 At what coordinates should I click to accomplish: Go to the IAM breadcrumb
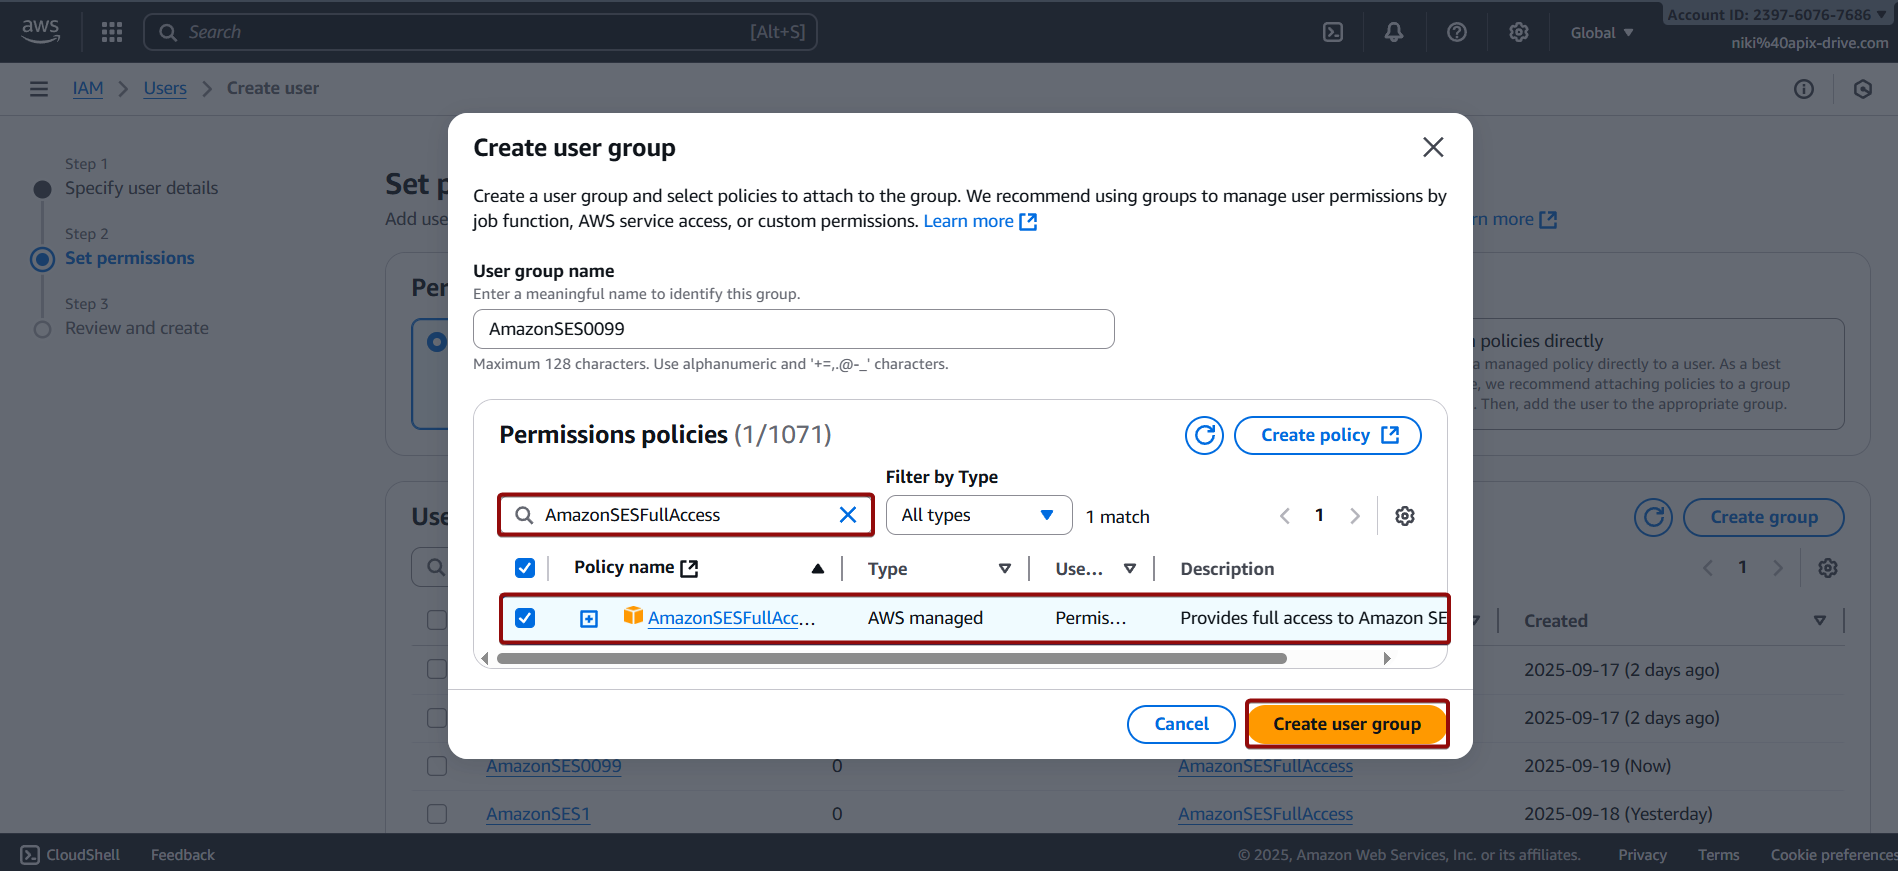(x=88, y=88)
